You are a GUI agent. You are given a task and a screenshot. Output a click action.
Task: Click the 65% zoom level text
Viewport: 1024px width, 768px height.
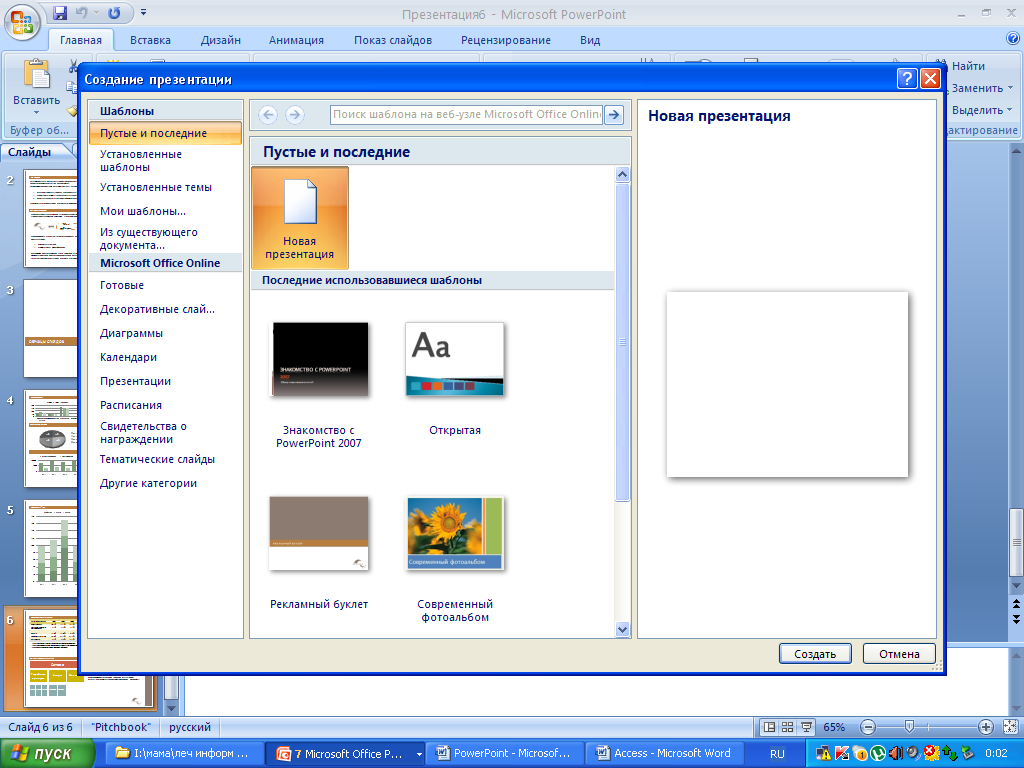pos(834,727)
